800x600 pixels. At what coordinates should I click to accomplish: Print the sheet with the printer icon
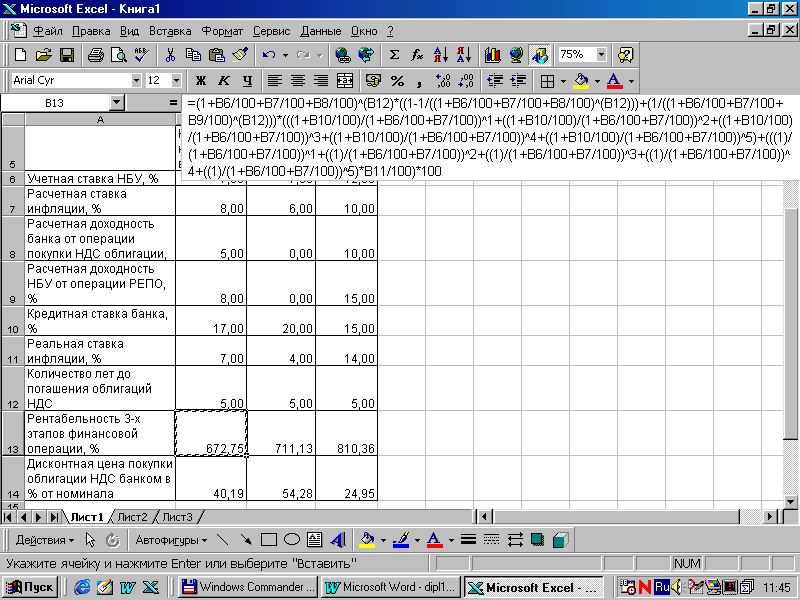(95, 55)
